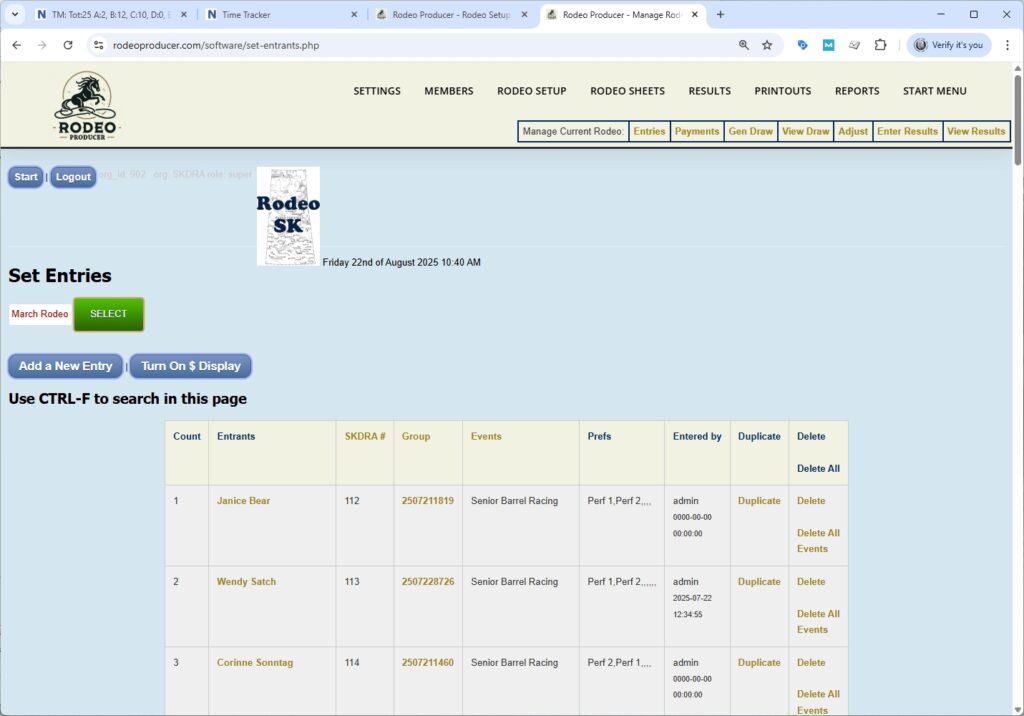The width and height of the screenshot is (1024, 716).
Task: Reload the page with the refresh icon
Action: 68,45
